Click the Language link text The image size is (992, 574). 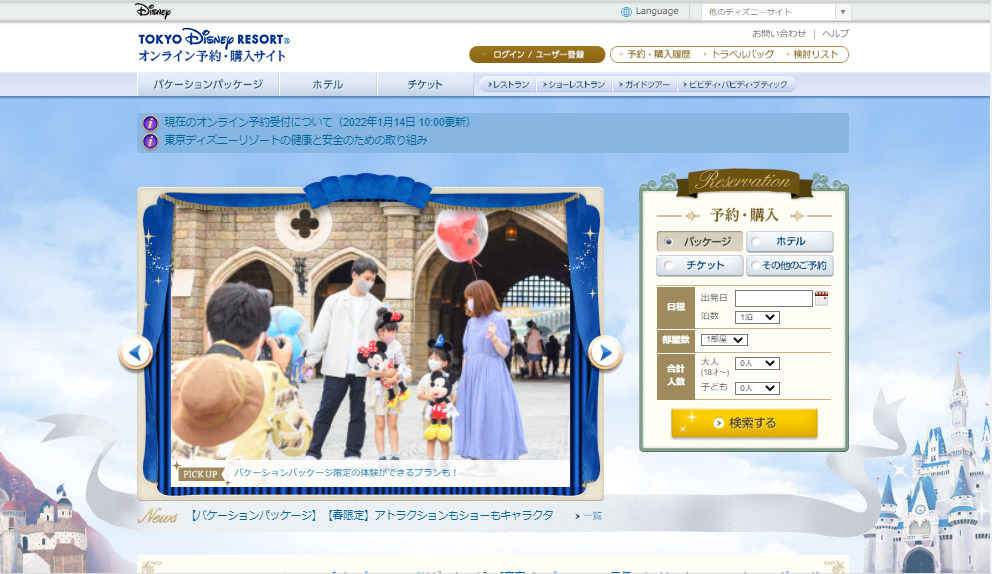coord(657,11)
